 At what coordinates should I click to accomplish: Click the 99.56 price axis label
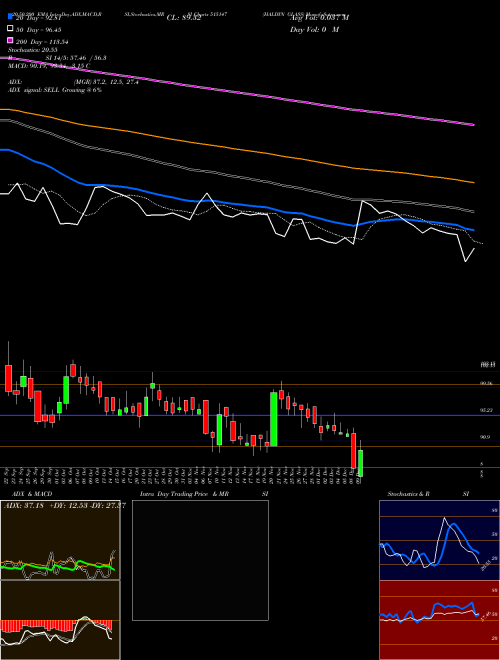pos(487,383)
